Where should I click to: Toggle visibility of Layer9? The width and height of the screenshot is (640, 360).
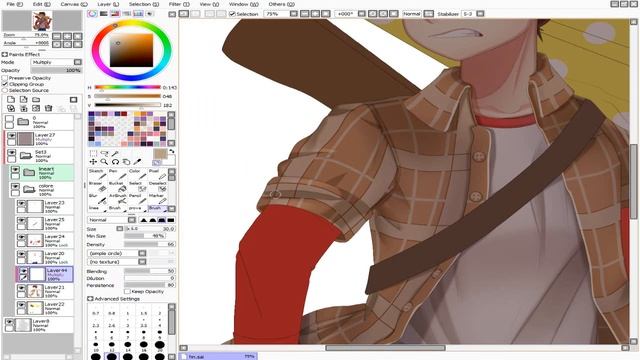[9, 322]
